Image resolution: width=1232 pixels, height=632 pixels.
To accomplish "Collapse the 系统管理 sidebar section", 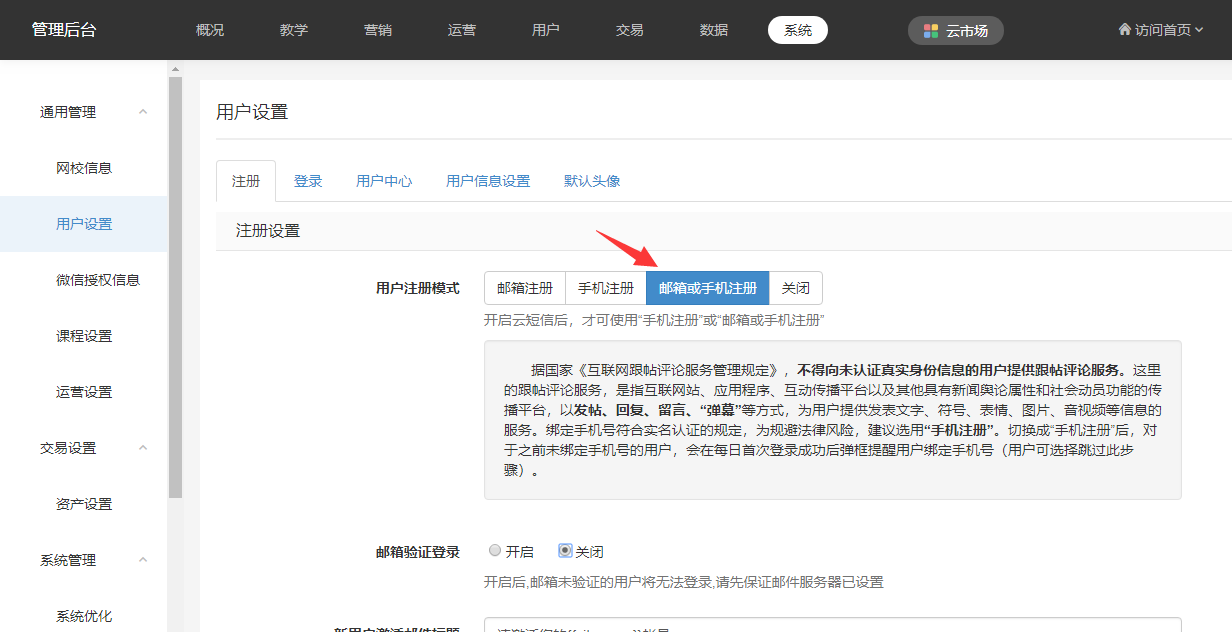I will 143,560.
